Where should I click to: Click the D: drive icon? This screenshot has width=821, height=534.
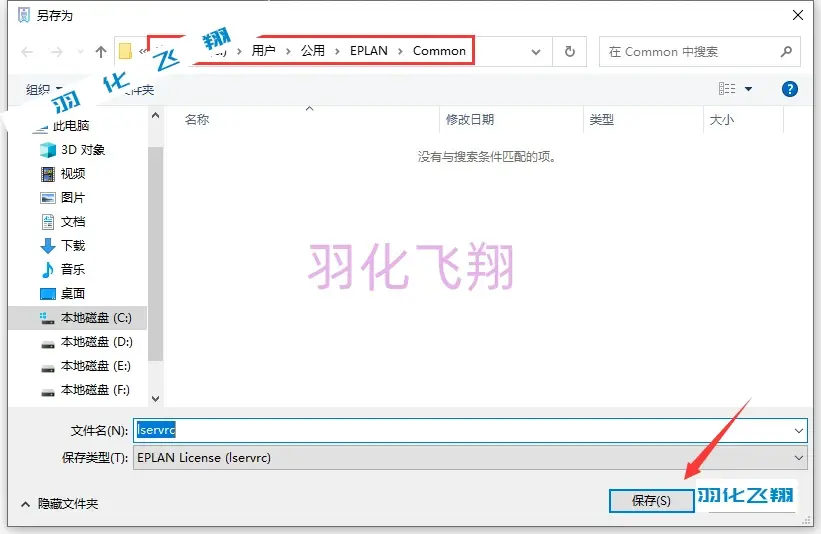48,344
